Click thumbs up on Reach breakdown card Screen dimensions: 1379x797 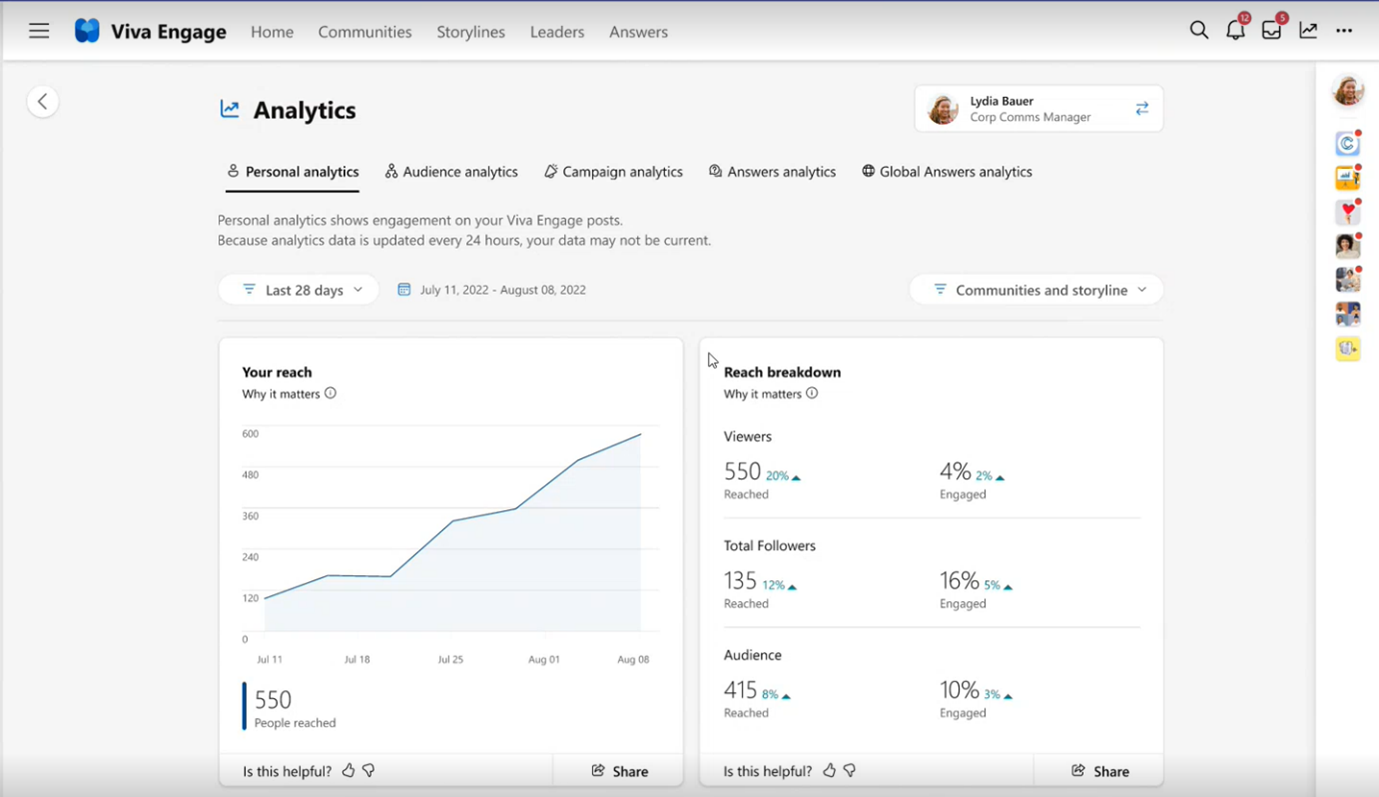829,771
